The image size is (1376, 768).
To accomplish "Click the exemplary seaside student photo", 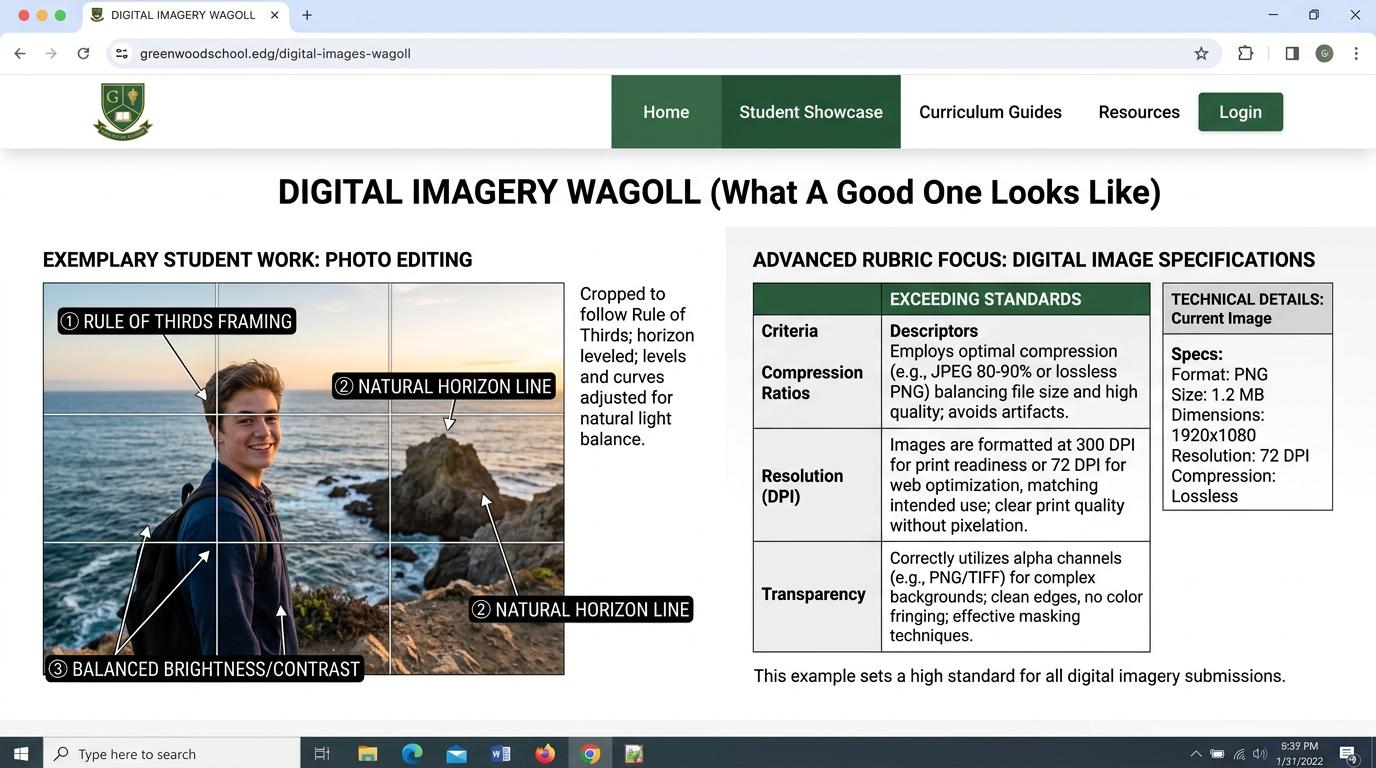I will pyautogui.click(x=303, y=478).
